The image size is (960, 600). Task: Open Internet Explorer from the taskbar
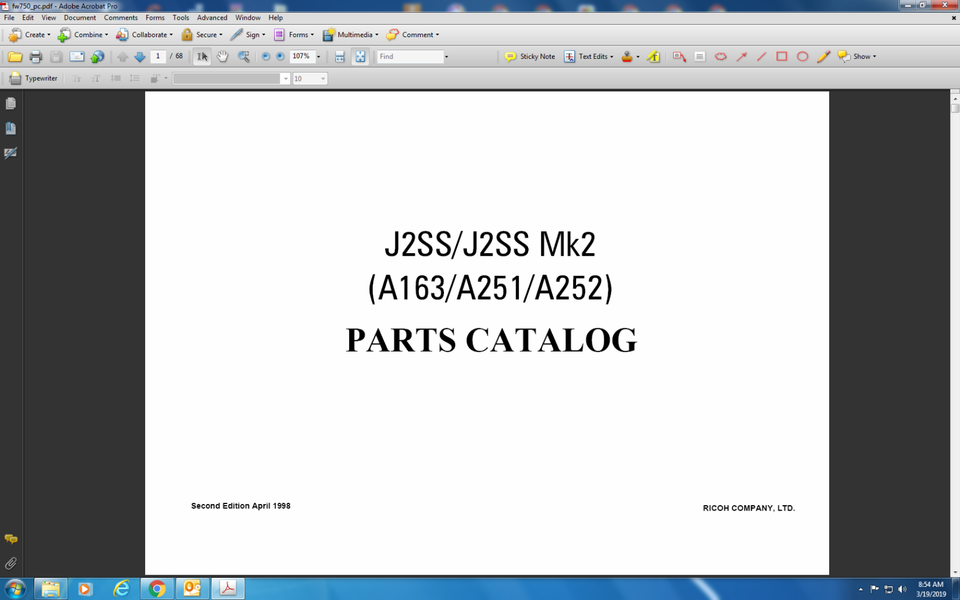(x=122, y=589)
